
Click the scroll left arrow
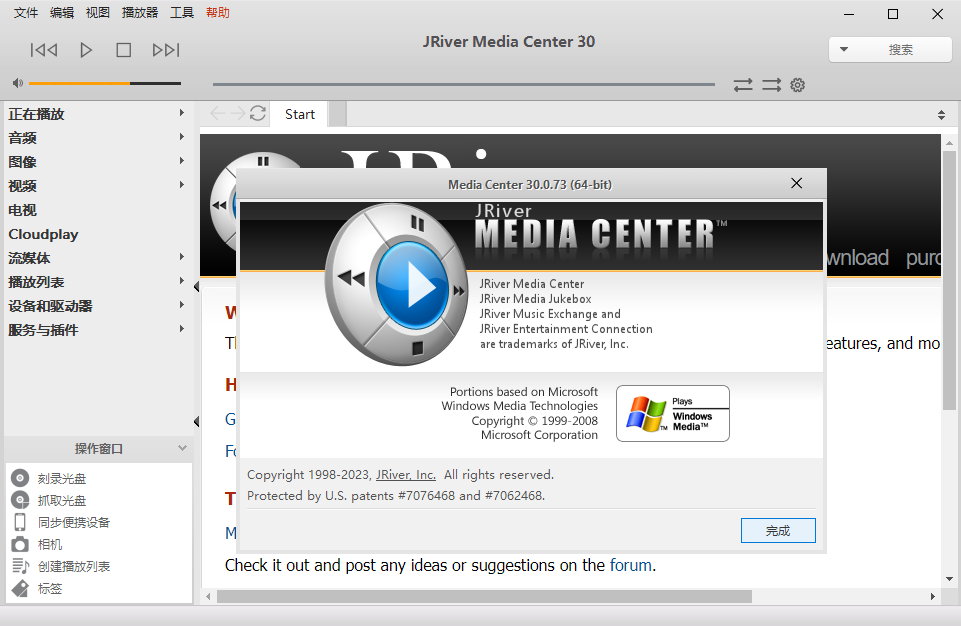click(208, 596)
